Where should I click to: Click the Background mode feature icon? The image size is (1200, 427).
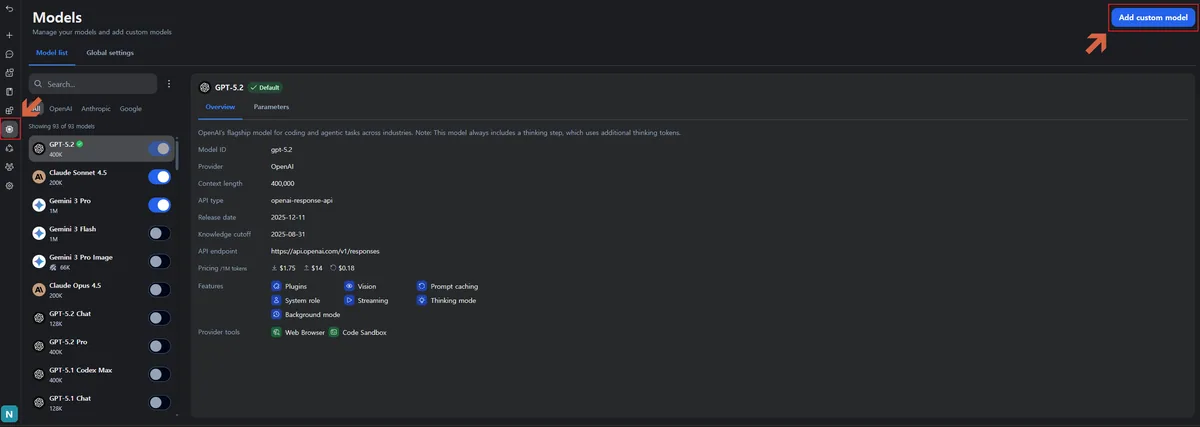[x=276, y=314]
